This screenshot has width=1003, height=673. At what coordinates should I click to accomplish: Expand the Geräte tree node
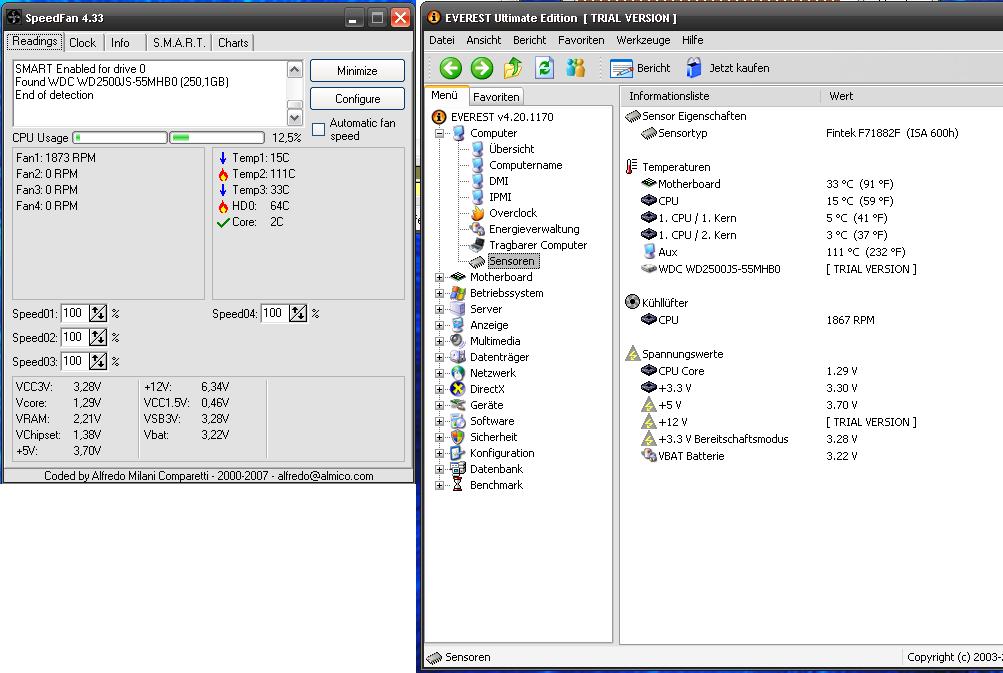(x=439, y=405)
